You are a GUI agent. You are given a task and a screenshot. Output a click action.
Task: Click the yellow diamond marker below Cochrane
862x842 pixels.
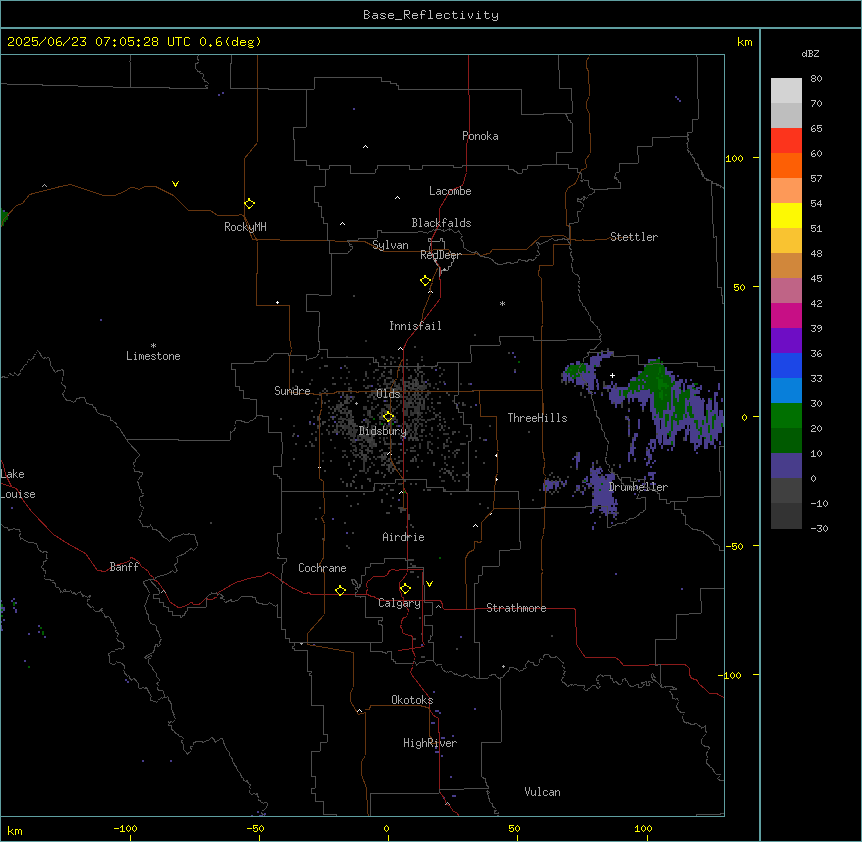point(340,590)
